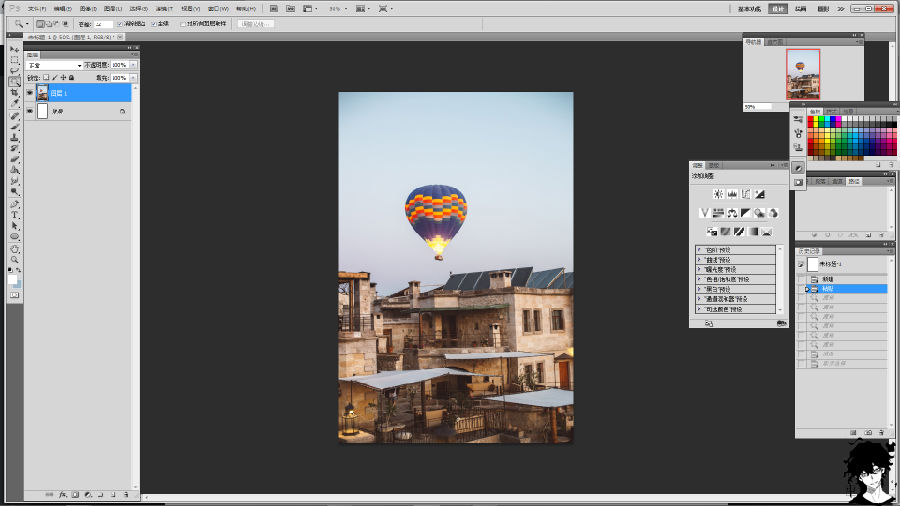Click the Color Balance adjustment icon
This screenshot has width=900, height=506.
(x=732, y=213)
